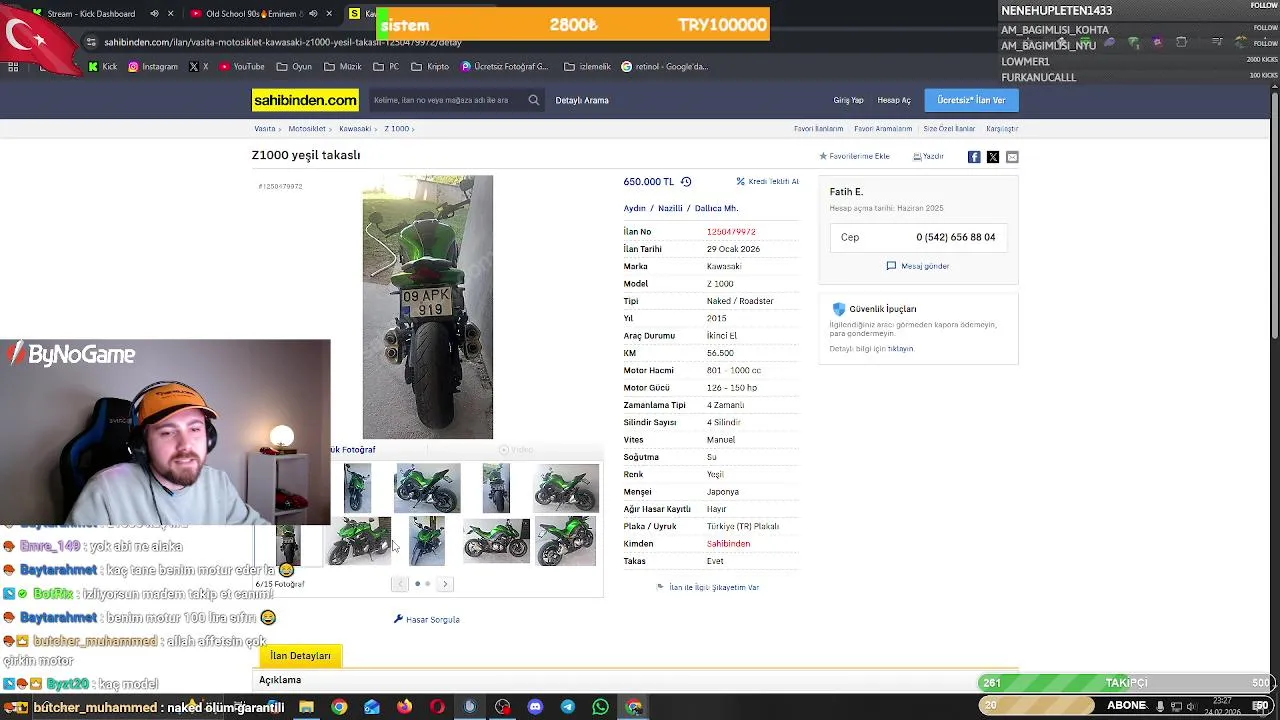Click the search magnifier icon
The height and width of the screenshot is (720, 1280).
(x=534, y=100)
